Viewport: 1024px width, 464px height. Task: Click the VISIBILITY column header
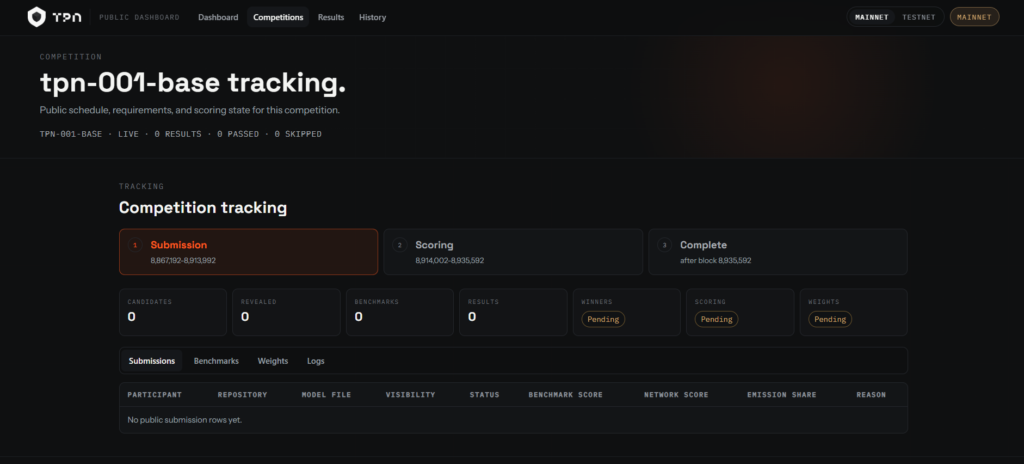[x=410, y=395]
